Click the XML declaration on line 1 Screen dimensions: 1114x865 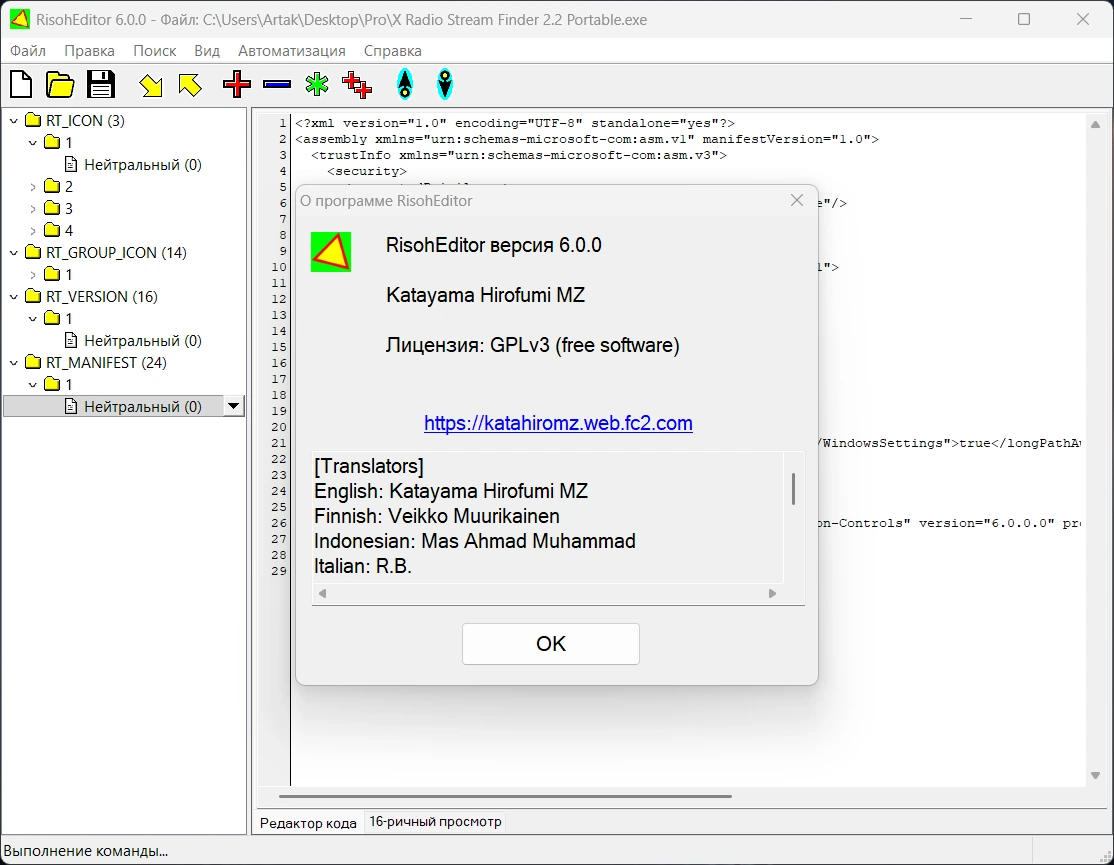click(515, 123)
